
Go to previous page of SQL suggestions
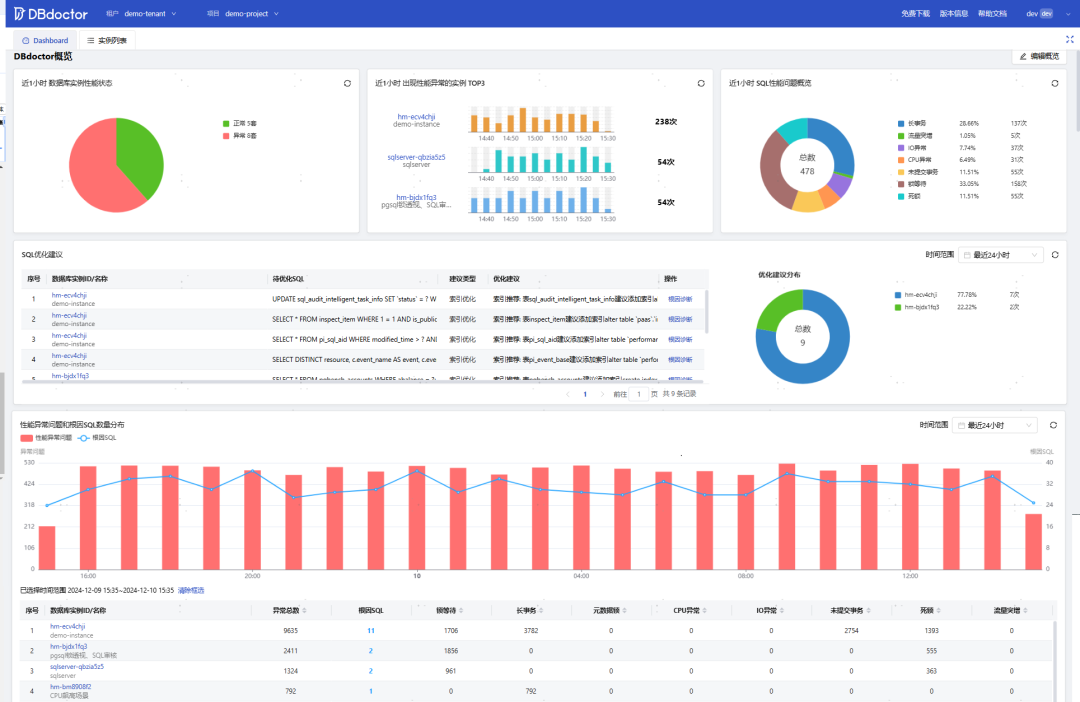click(x=568, y=394)
